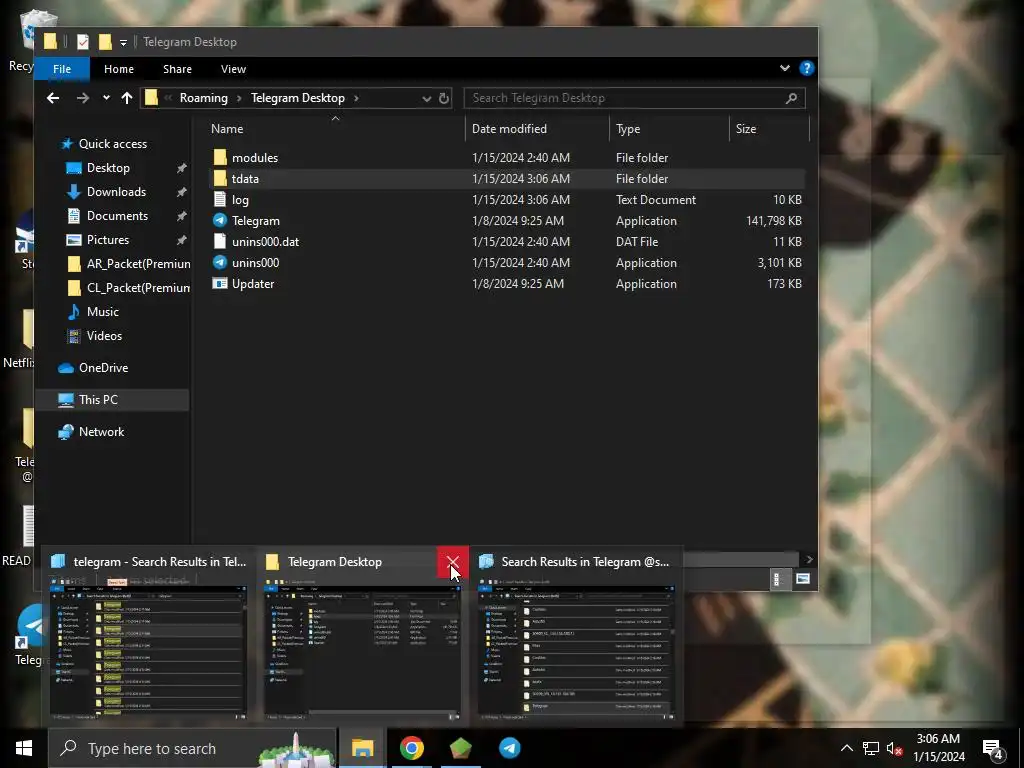Open the green gem app in taskbar
1024x768 pixels.
(x=460, y=748)
